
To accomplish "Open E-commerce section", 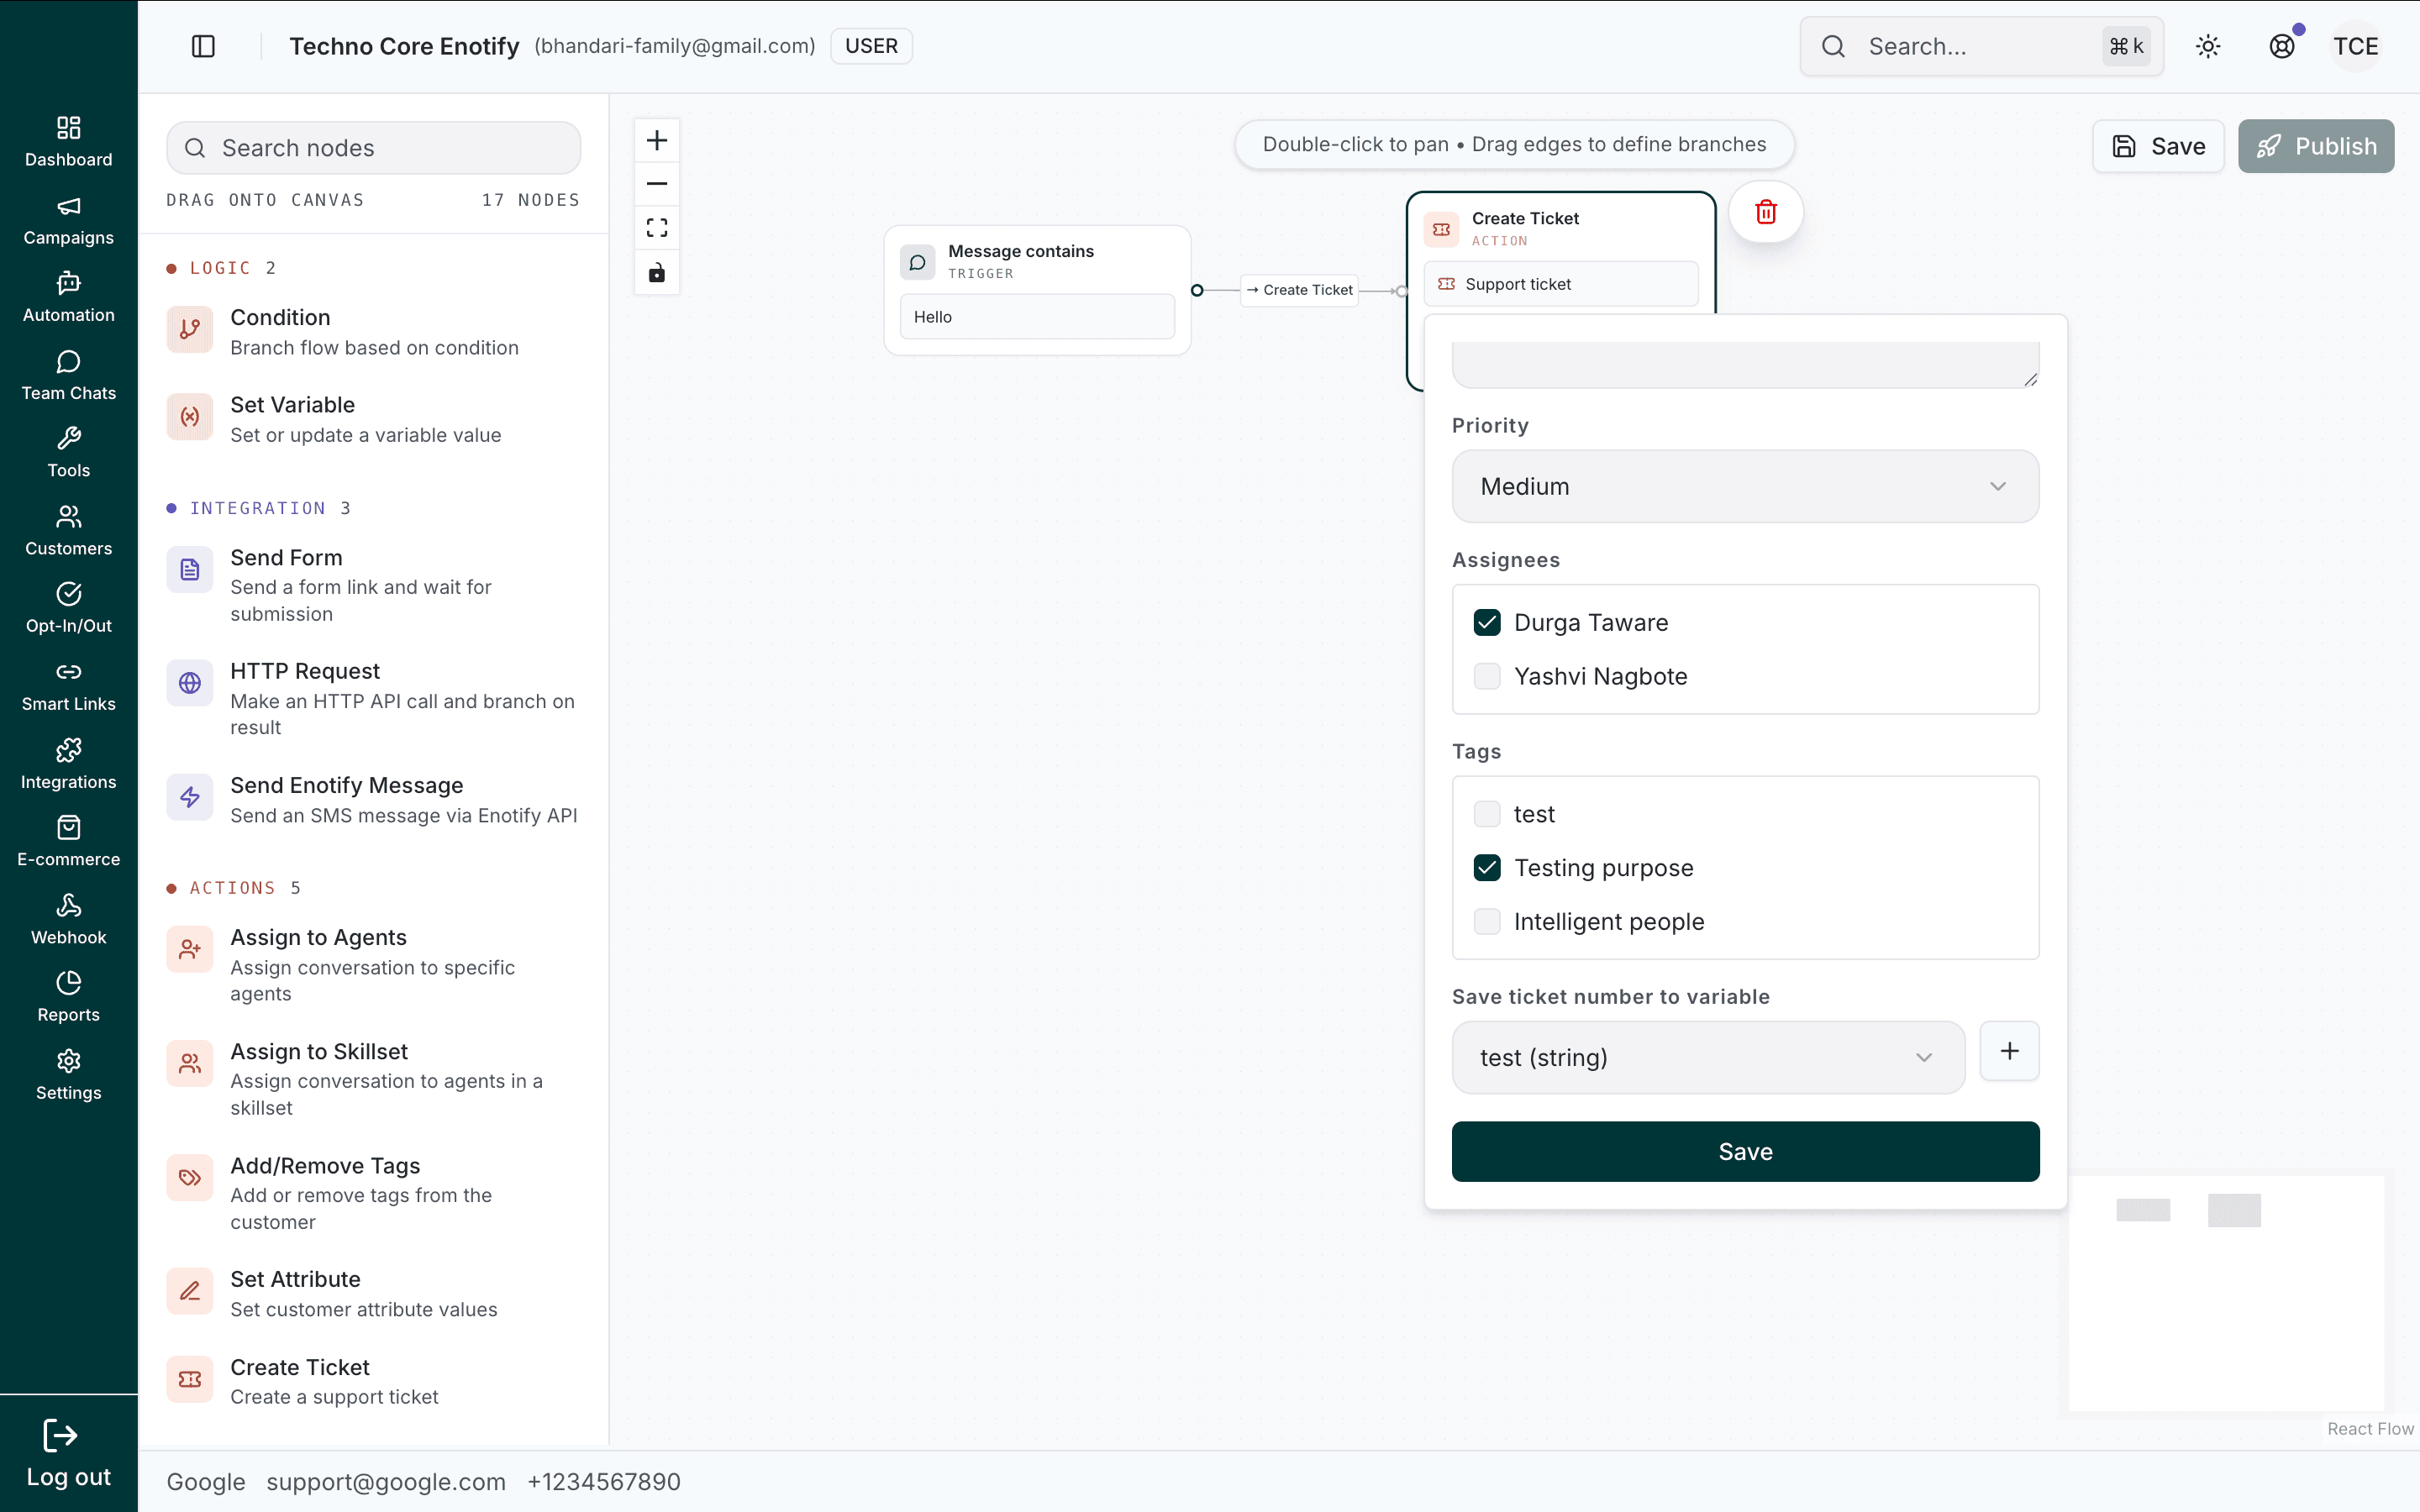I will tap(68, 841).
